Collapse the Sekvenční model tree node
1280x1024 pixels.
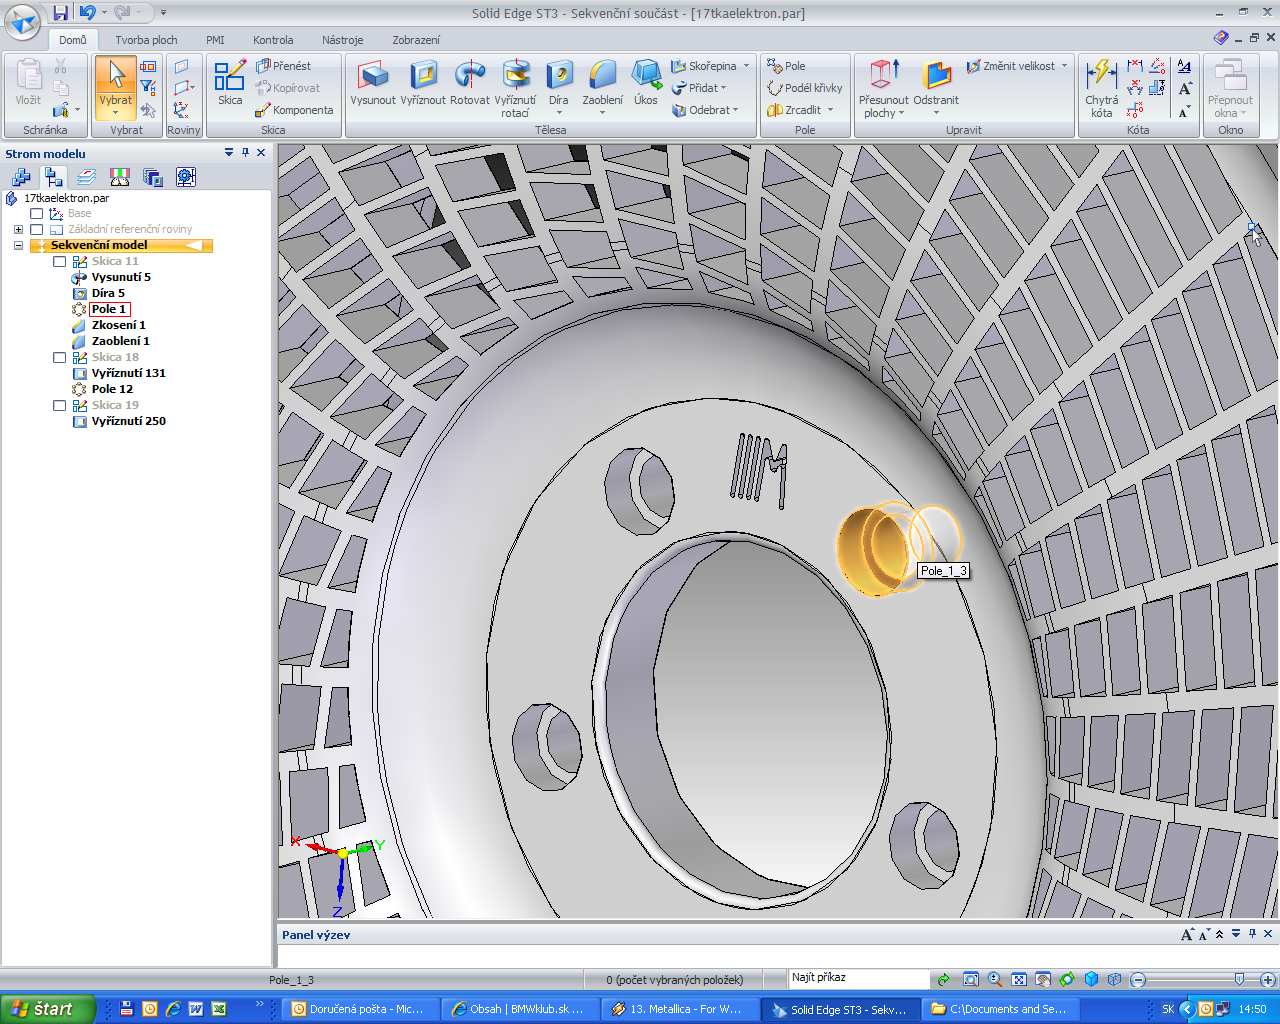[x=18, y=245]
